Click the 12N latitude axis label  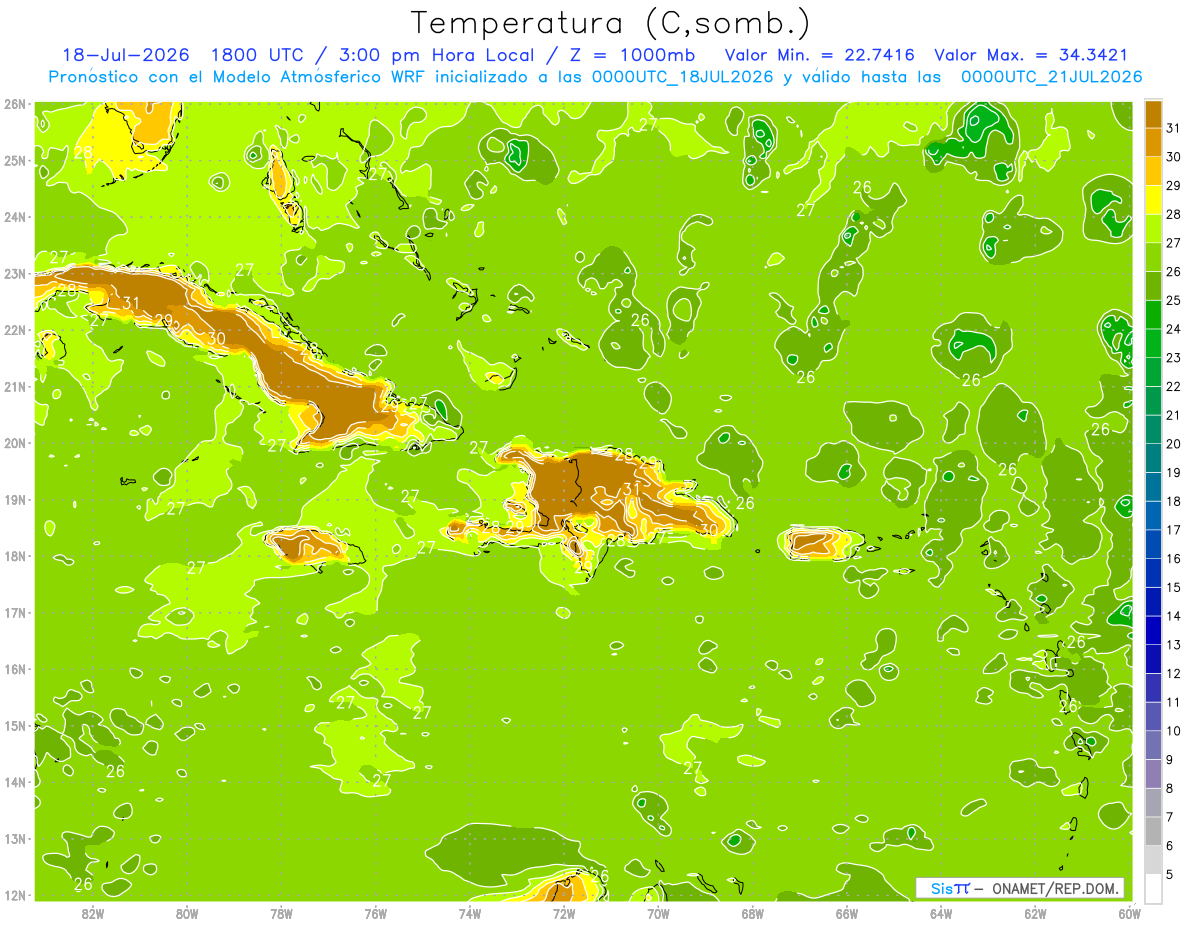pyautogui.click(x=14, y=895)
